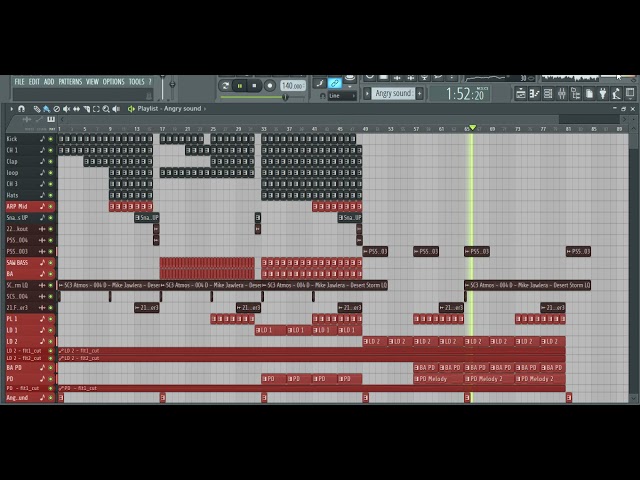The height and width of the screenshot is (480, 640).
Task: Click the green playhead marker on timeline
Action: coord(472,128)
